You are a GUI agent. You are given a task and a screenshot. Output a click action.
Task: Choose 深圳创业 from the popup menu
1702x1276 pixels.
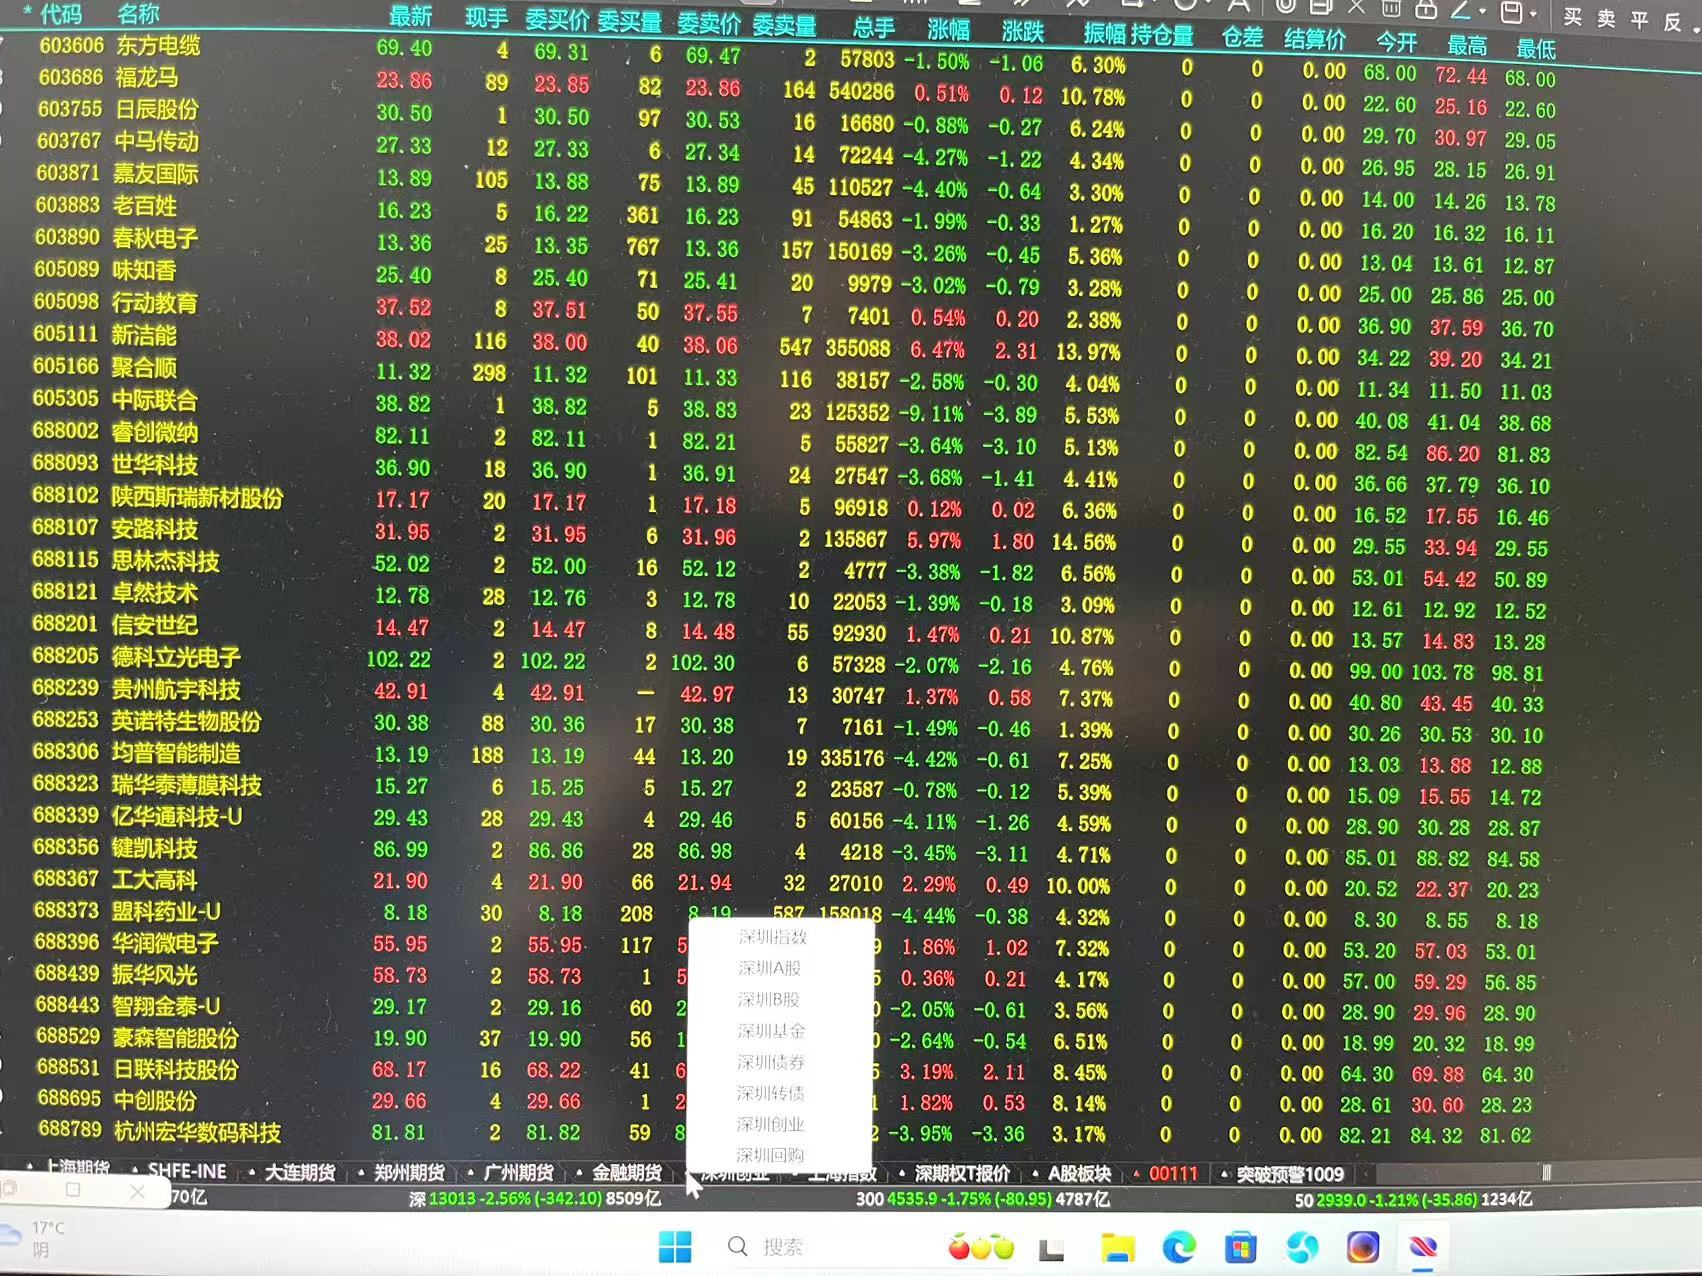click(x=770, y=1123)
